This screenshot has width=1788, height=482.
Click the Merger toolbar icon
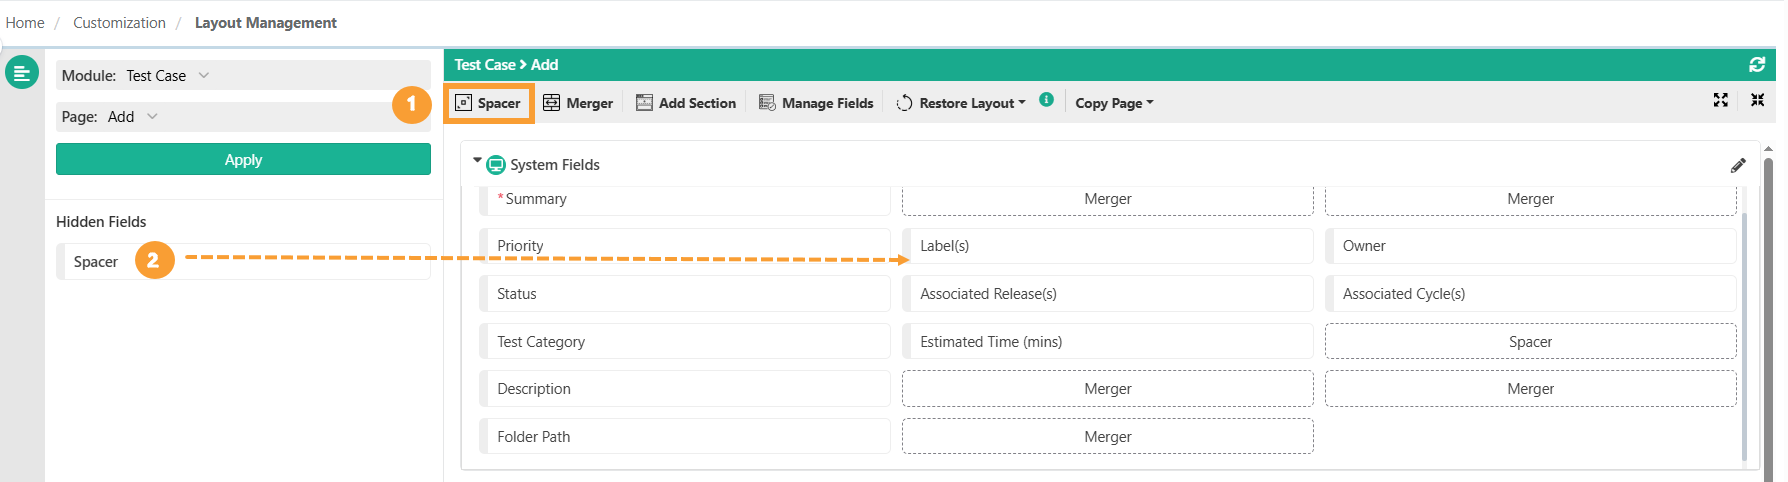[551, 103]
